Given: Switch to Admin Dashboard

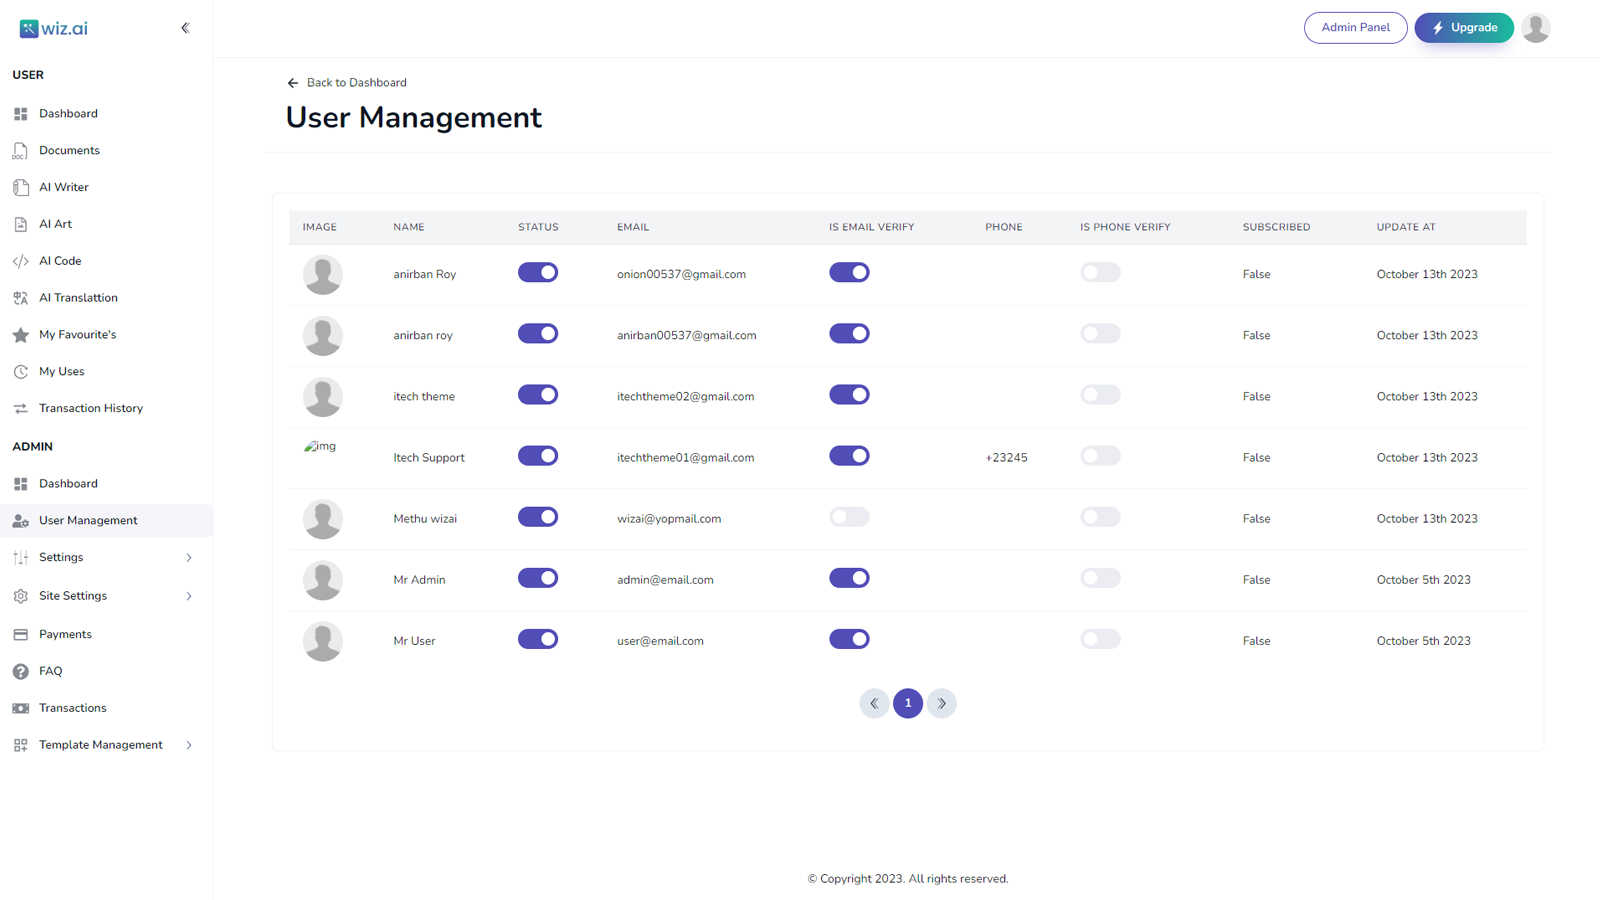Looking at the screenshot, I should coord(68,483).
